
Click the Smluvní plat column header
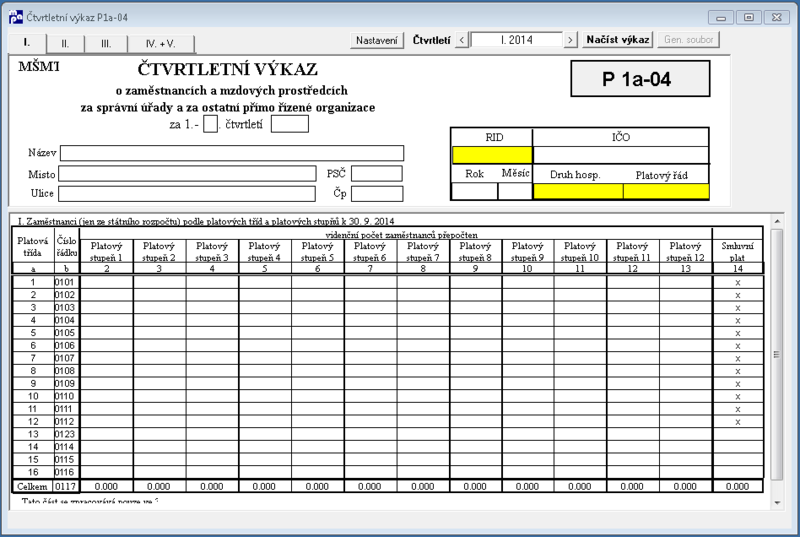point(738,251)
